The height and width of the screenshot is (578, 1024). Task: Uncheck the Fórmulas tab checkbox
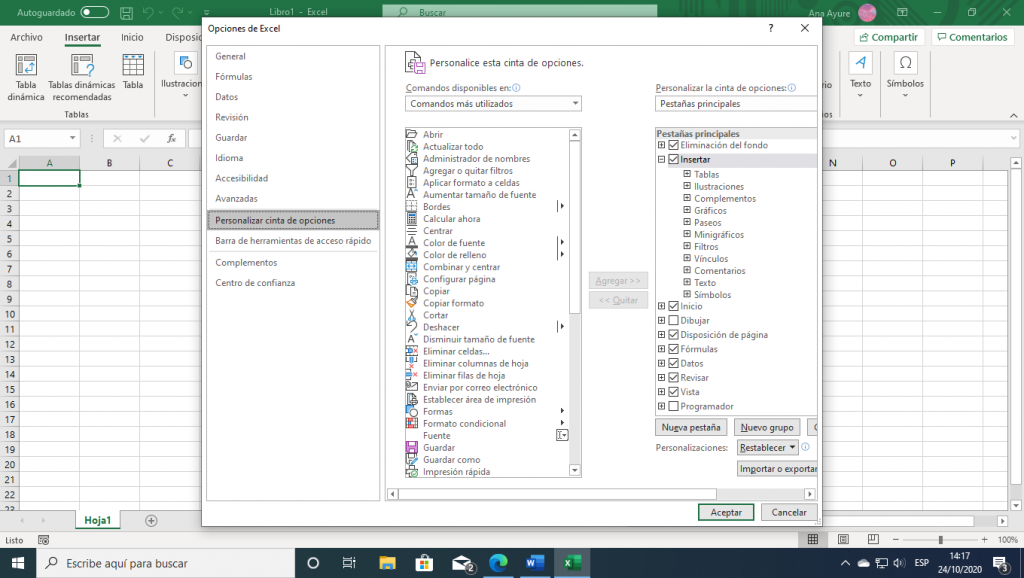pyautogui.click(x=673, y=349)
